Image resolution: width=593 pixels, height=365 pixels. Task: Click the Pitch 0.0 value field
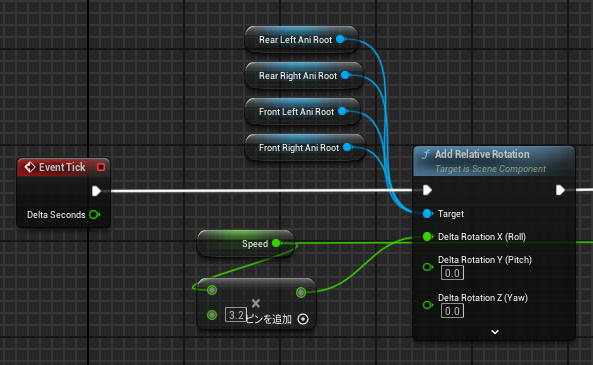pos(452,273)
